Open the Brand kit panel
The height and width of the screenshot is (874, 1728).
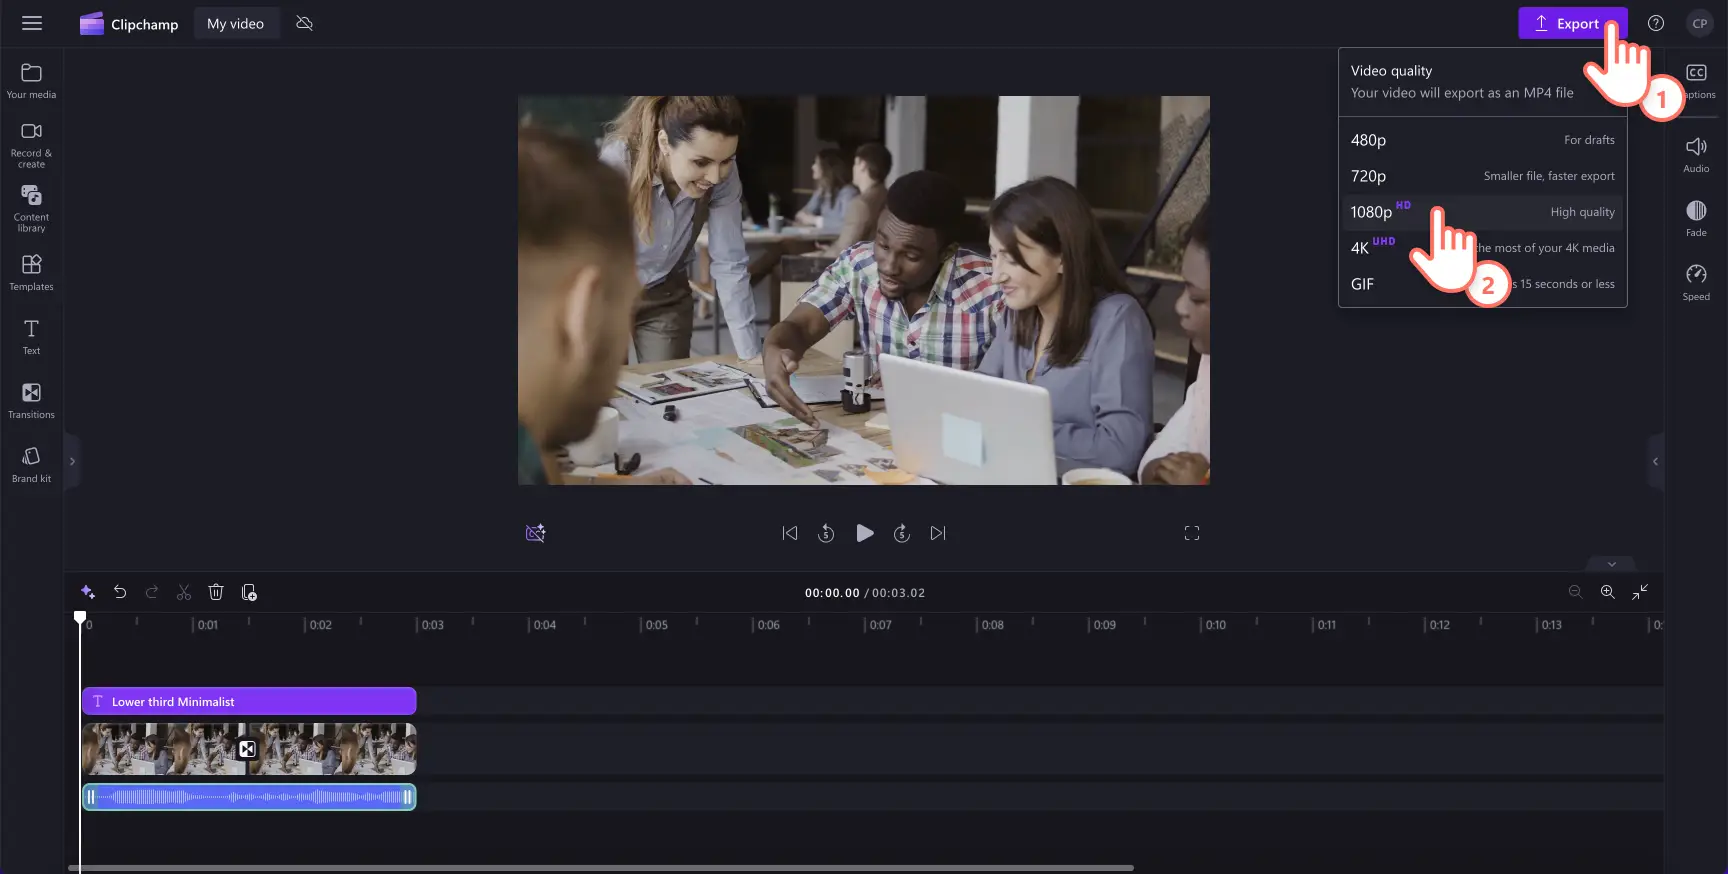pyautogui.click(x=31, y=465)
